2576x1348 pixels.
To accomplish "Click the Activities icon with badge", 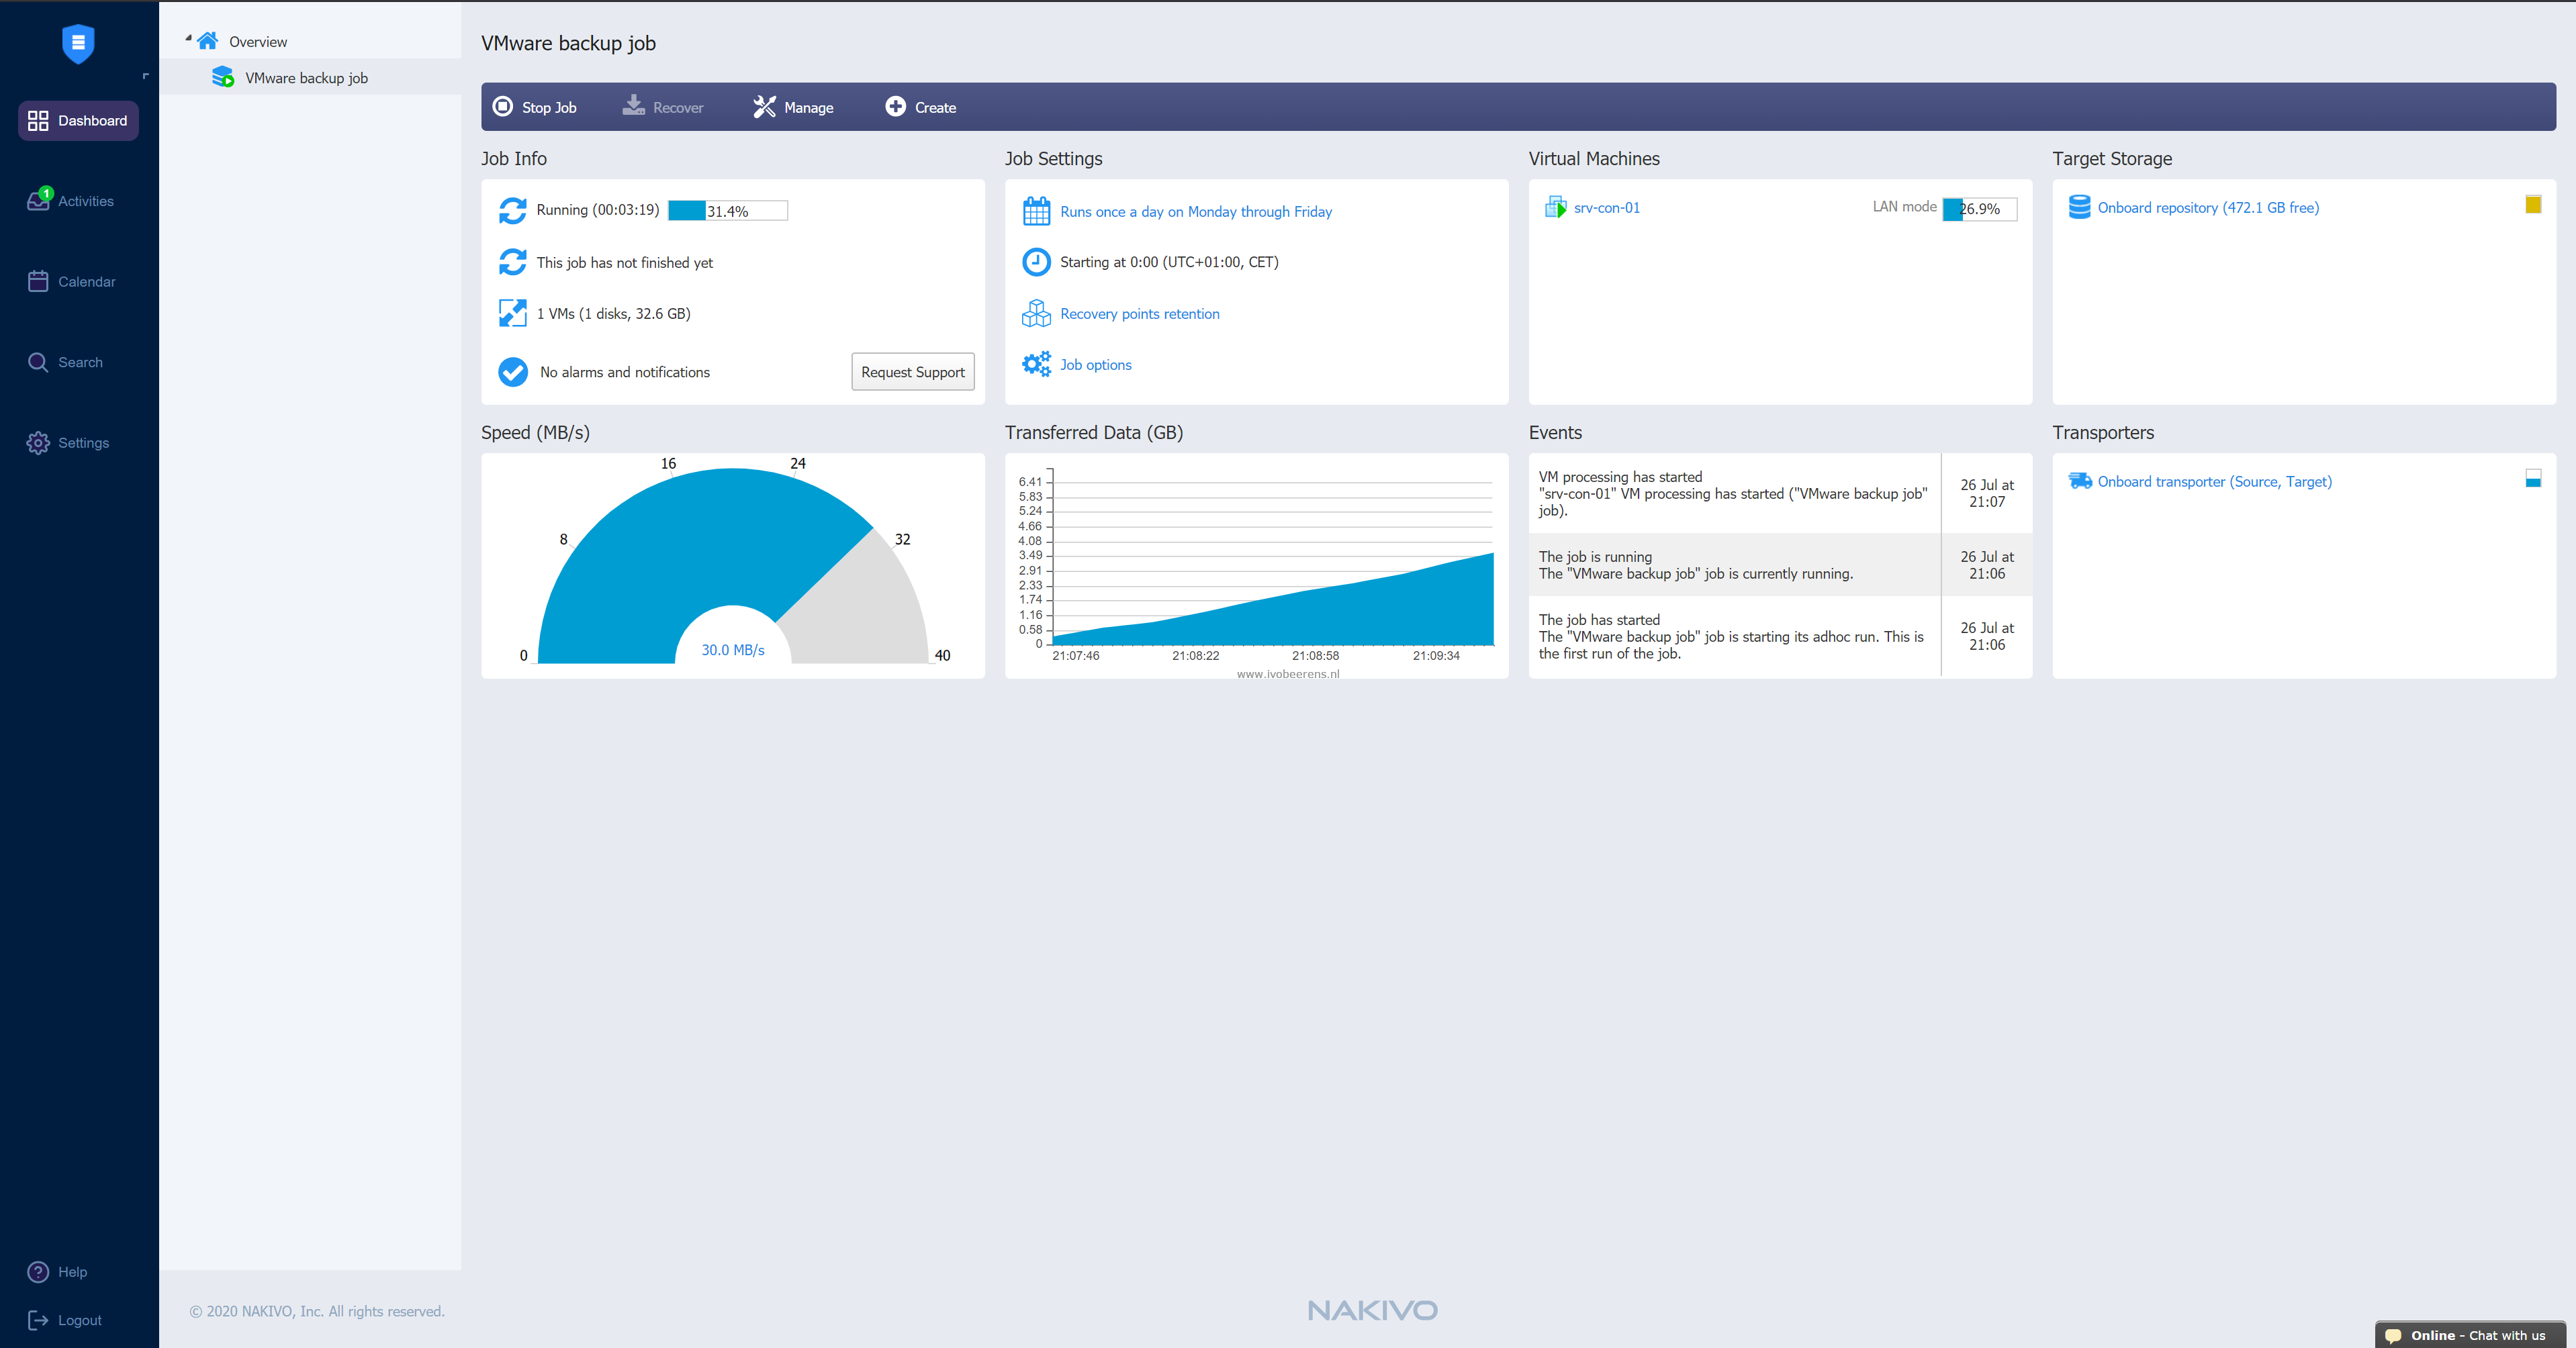I will (39, 199).
